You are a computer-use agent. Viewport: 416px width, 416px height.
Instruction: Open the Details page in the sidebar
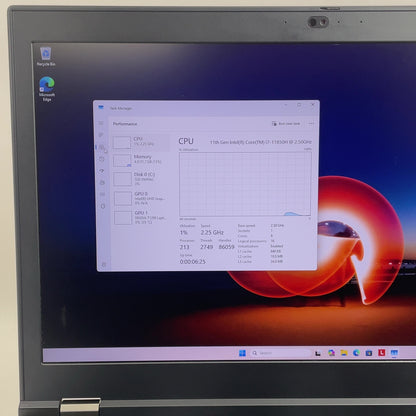coord(103,194)
